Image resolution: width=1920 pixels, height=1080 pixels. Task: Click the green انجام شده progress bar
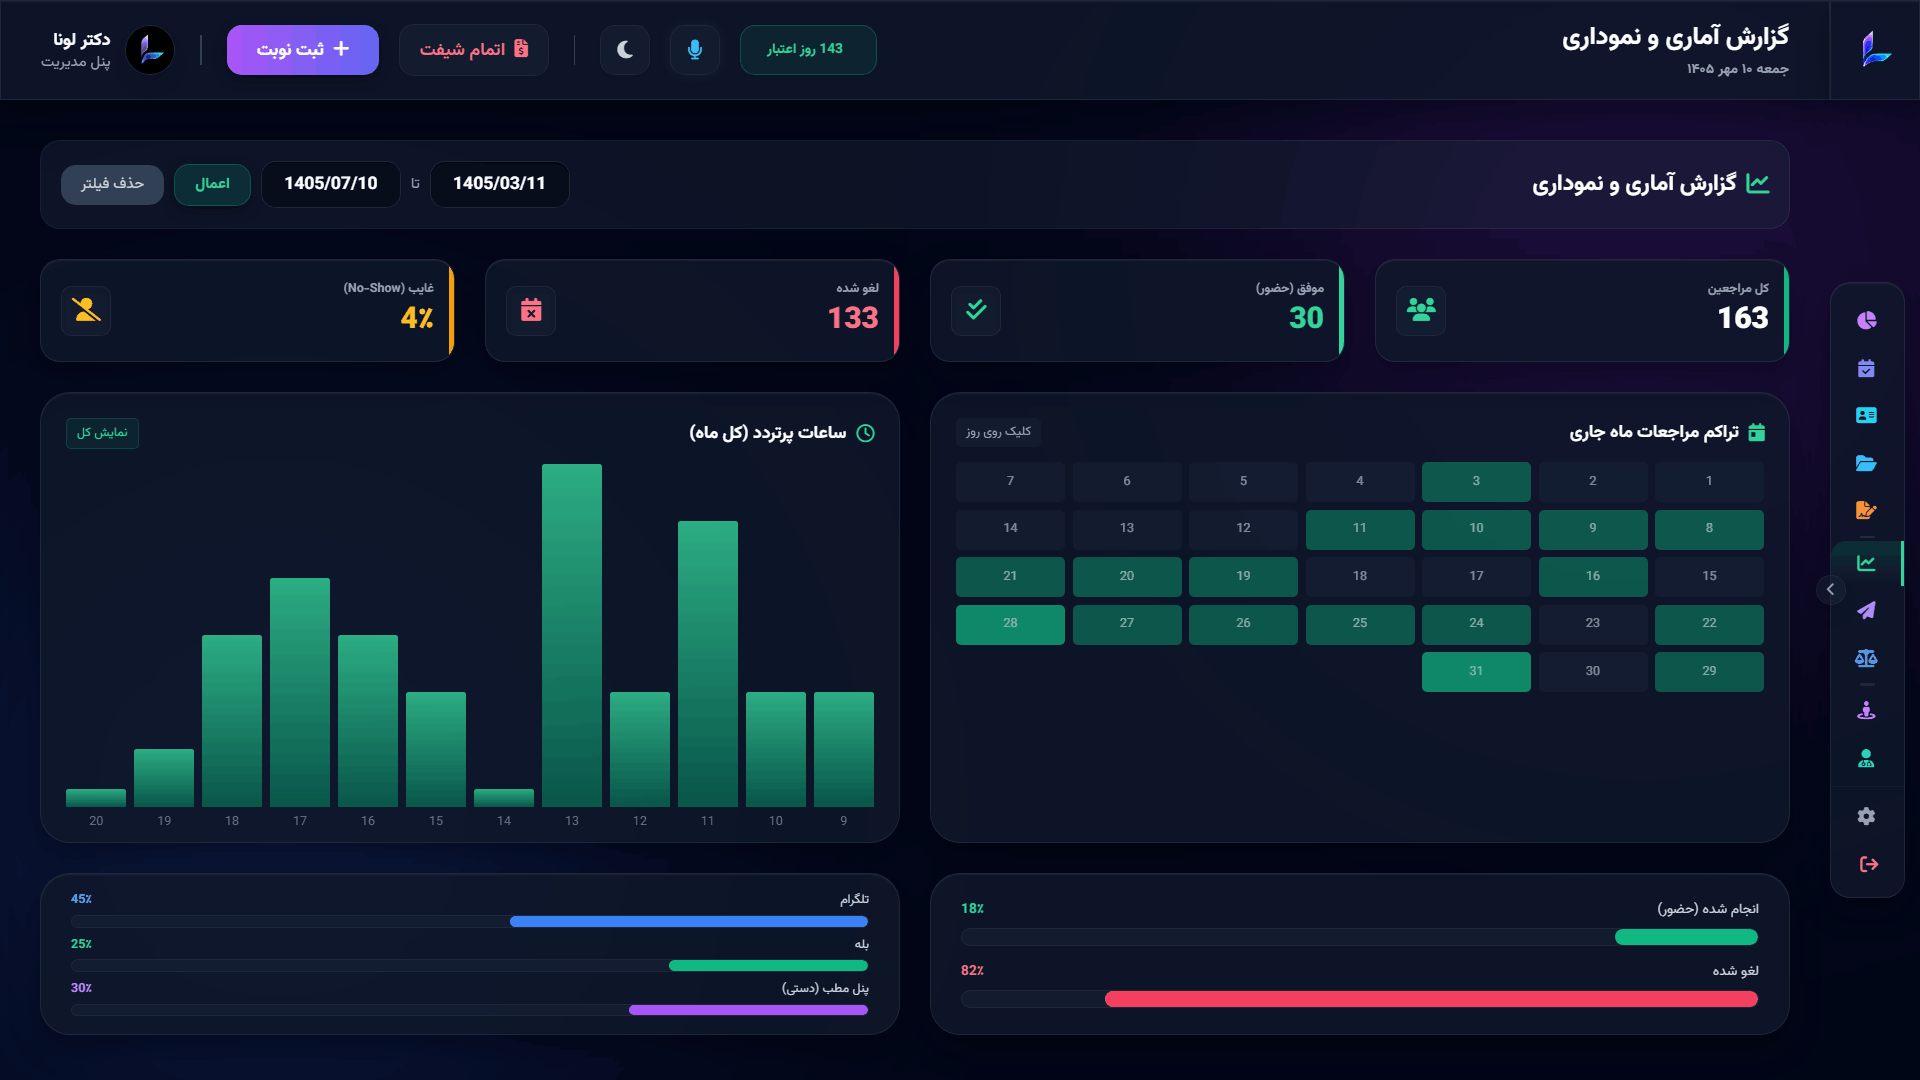click(1686, 937)
